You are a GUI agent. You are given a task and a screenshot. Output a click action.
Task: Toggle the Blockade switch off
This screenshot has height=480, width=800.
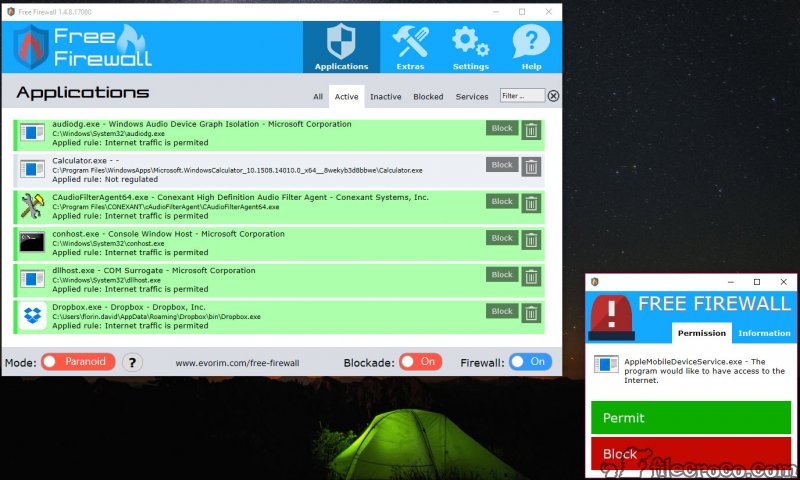pyautogui.click(x=420, y=362)
